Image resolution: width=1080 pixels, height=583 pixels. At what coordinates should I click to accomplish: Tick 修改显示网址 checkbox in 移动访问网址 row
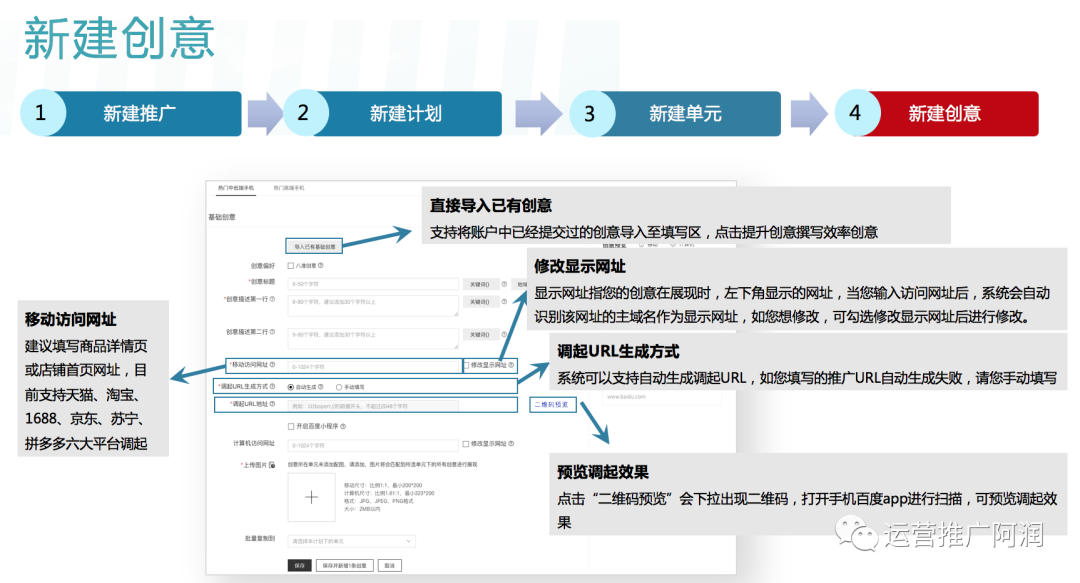pos(466,365)
